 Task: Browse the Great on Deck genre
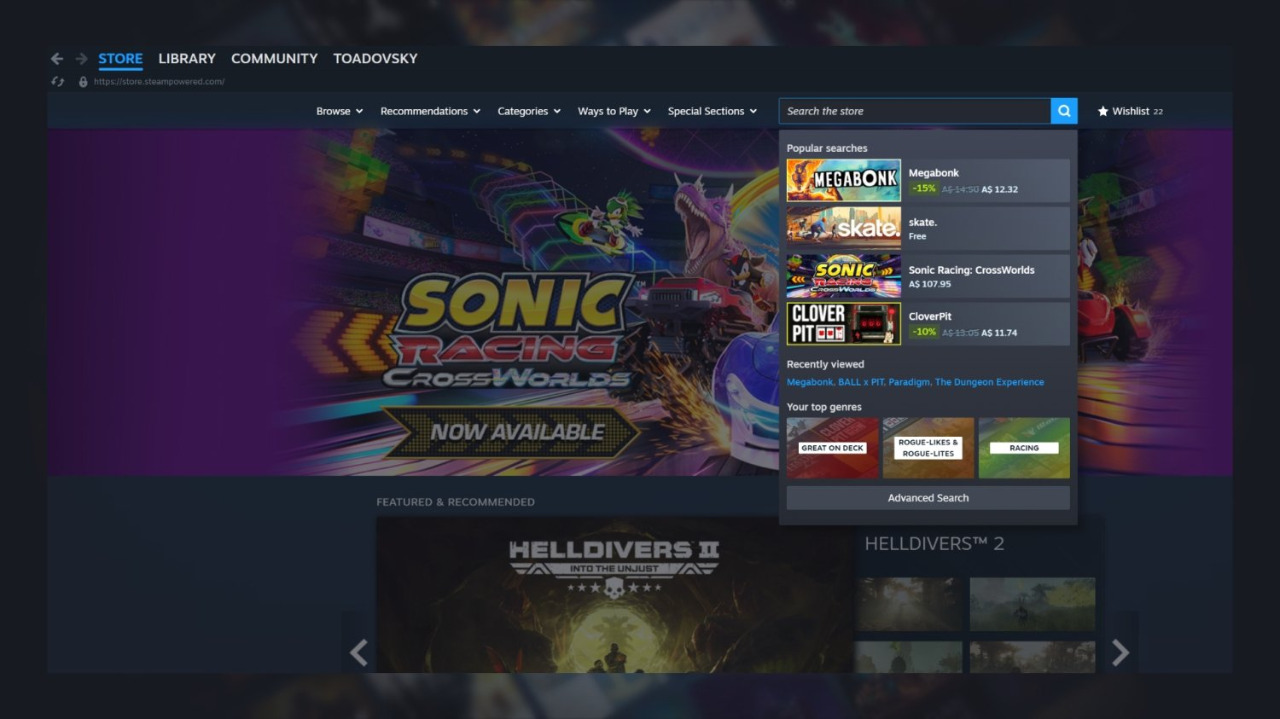(x=832, y=448)
